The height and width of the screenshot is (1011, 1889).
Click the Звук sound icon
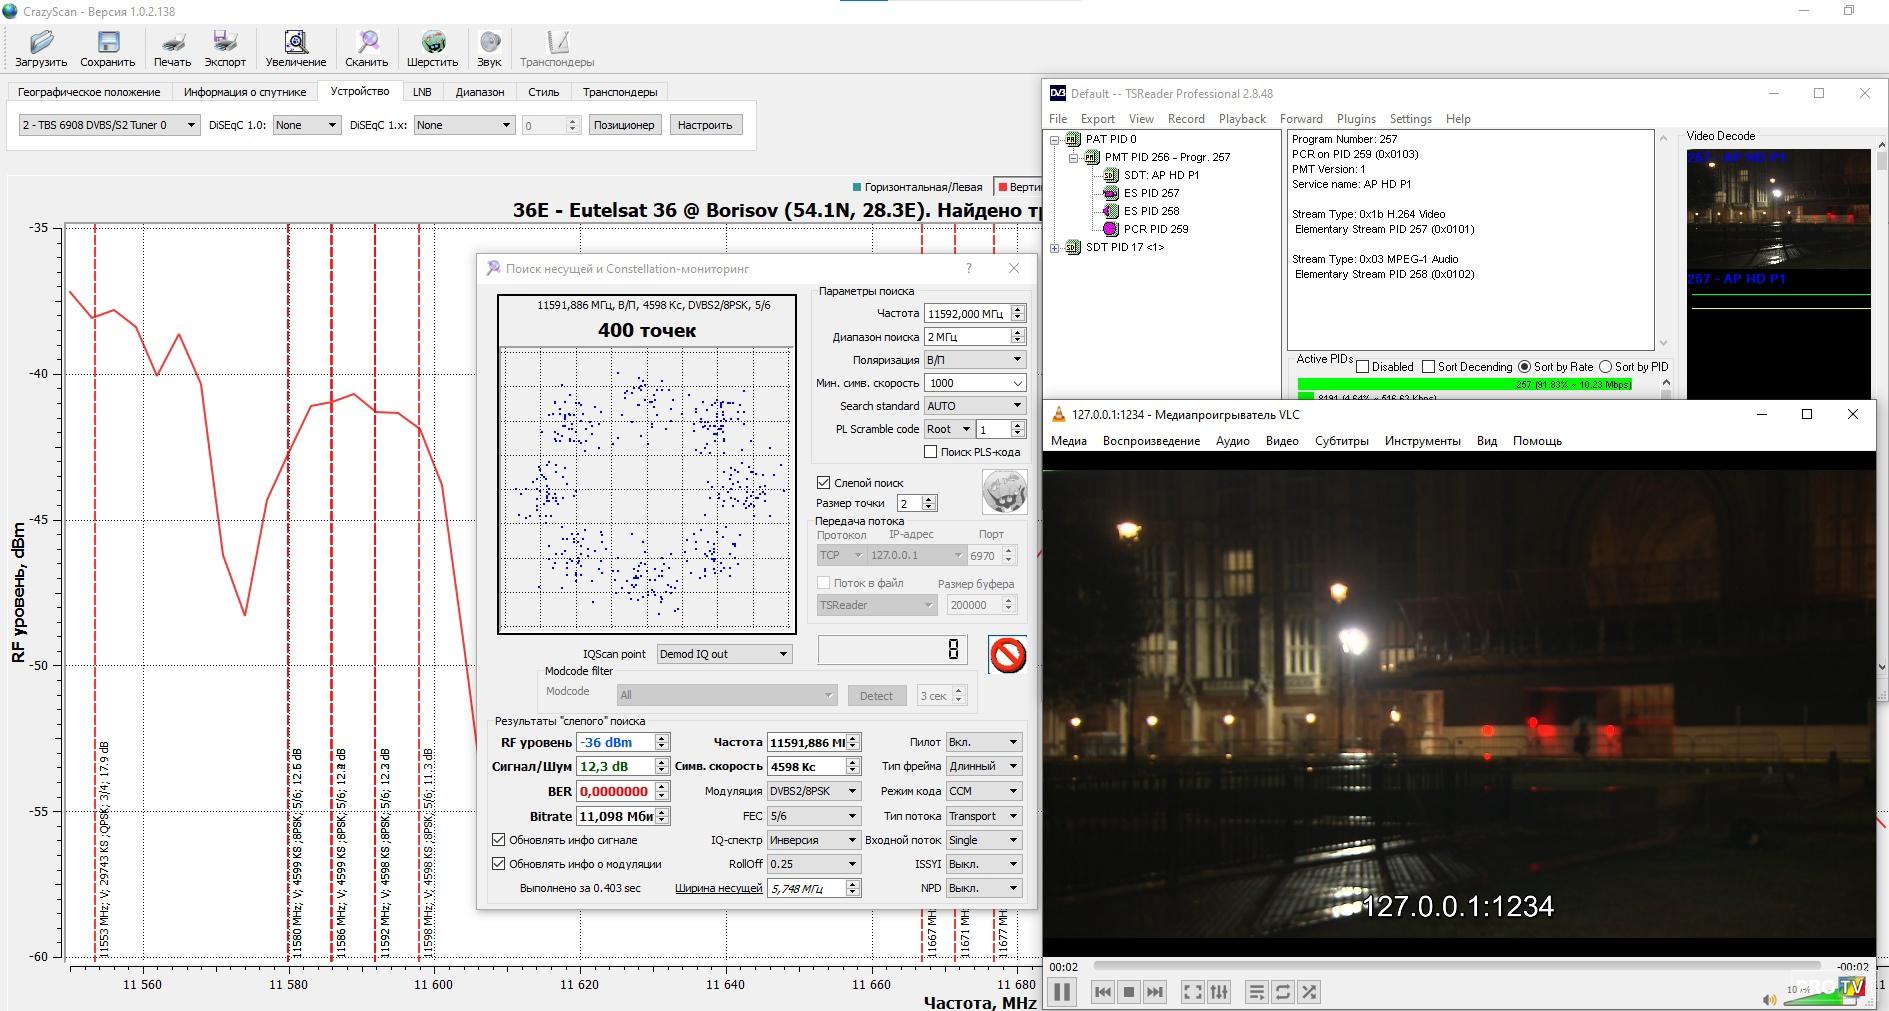pyautogui.click(x=489, y=42)
